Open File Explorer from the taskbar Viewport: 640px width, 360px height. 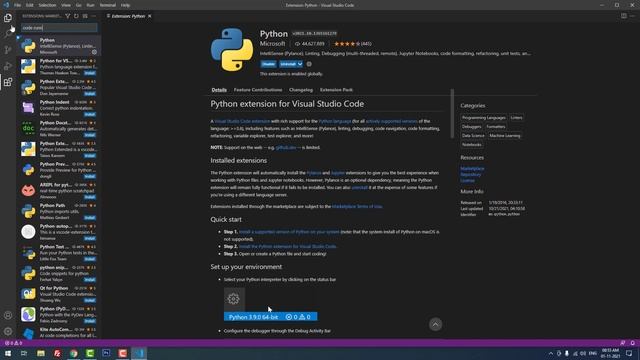click(x=41, y=353)
